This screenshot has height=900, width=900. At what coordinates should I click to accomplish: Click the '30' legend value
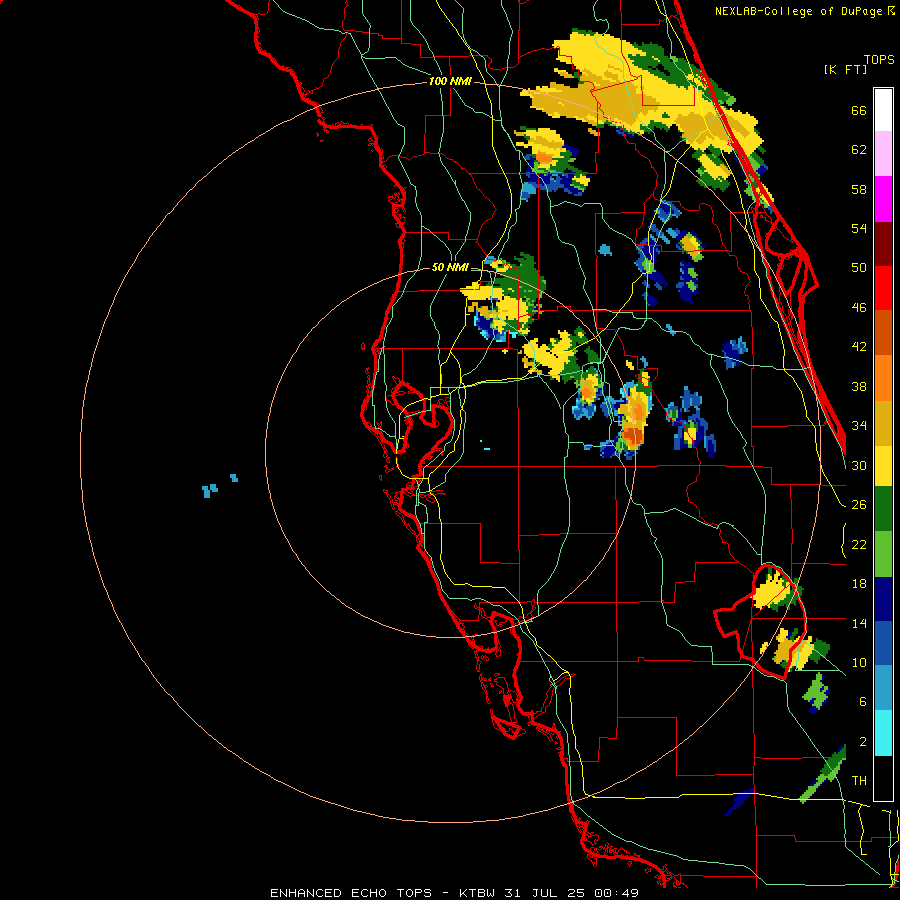pyautogui.click(x=859, y=465)
